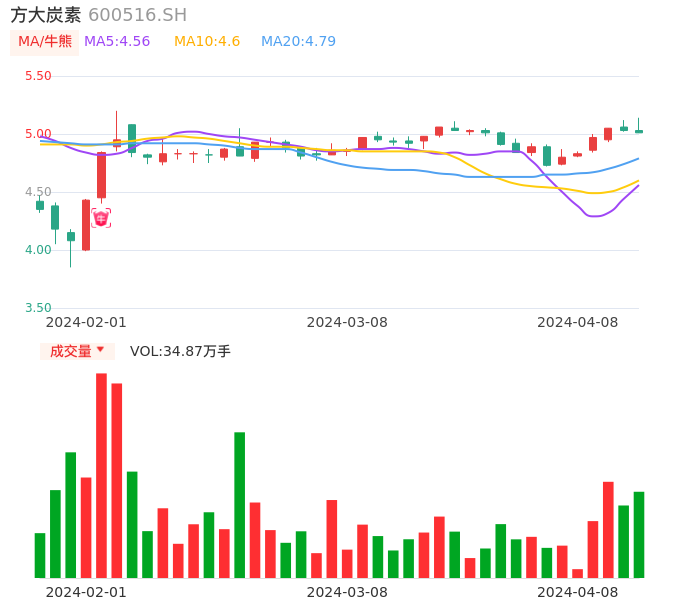This screenshot has width=686, height=606.
Task: Click the rightmost green volume bar
Action: pos(639,534)
